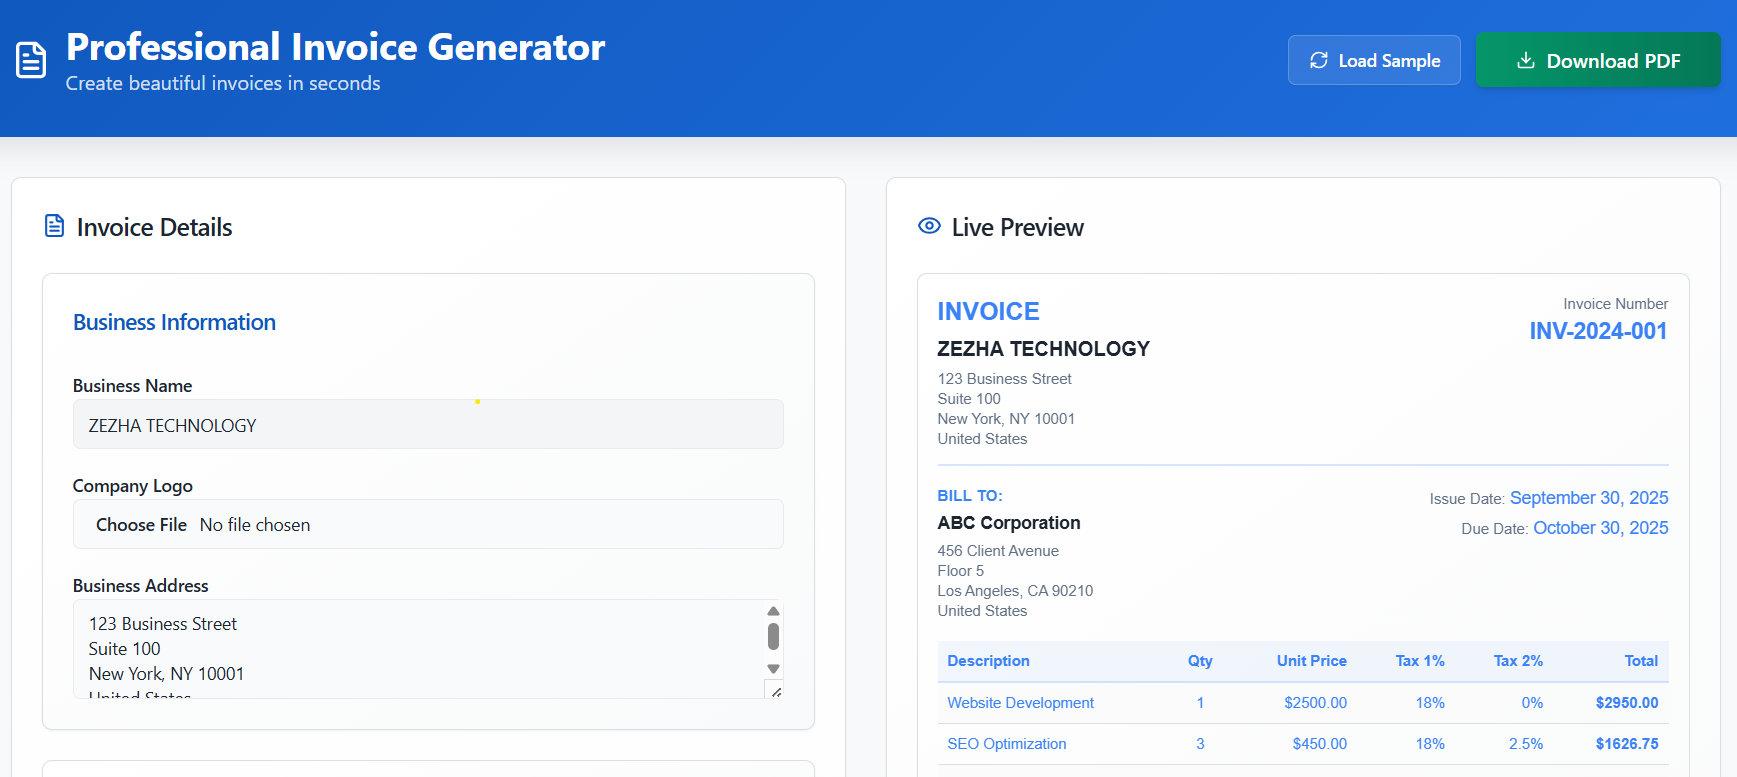Click the $2500.00 unit price cell
Viewport: 1737px width, 777px height.
coord(1315,703)
